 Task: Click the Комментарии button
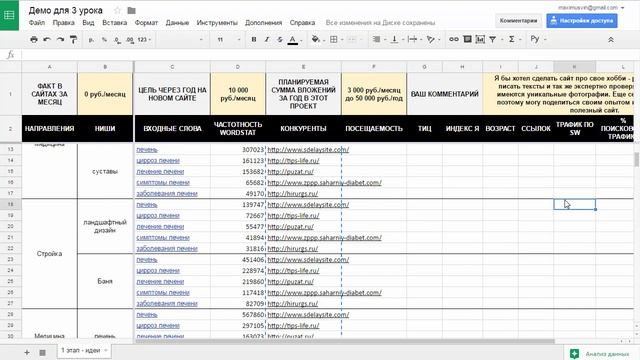click(518, 20)
